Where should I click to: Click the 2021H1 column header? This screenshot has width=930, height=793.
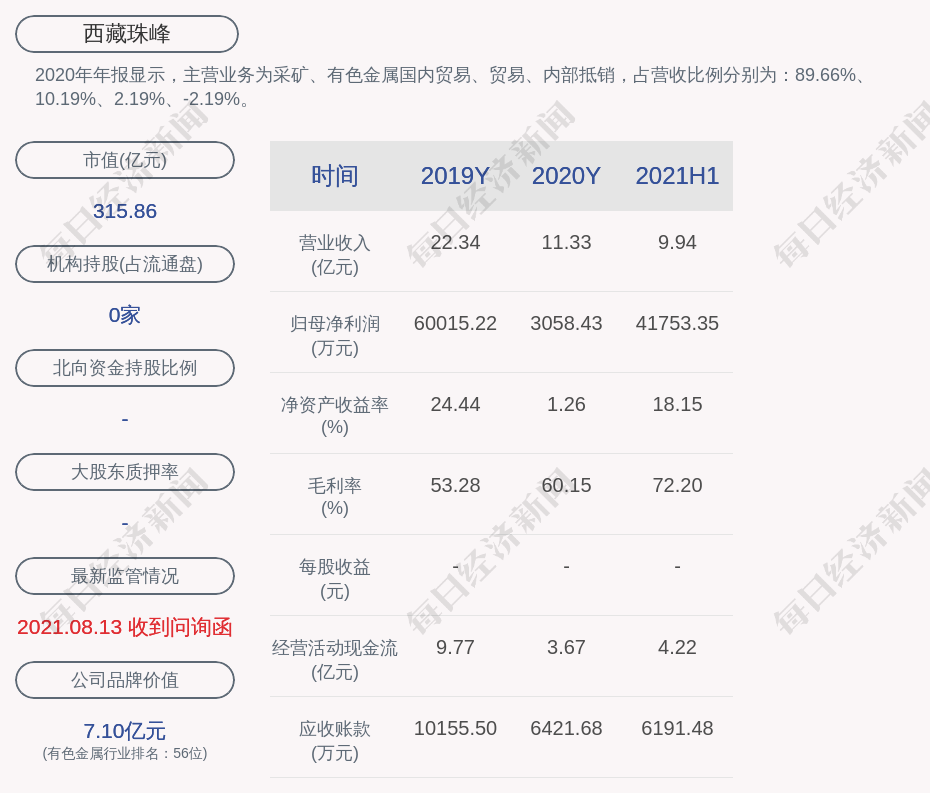click(677, 176)
